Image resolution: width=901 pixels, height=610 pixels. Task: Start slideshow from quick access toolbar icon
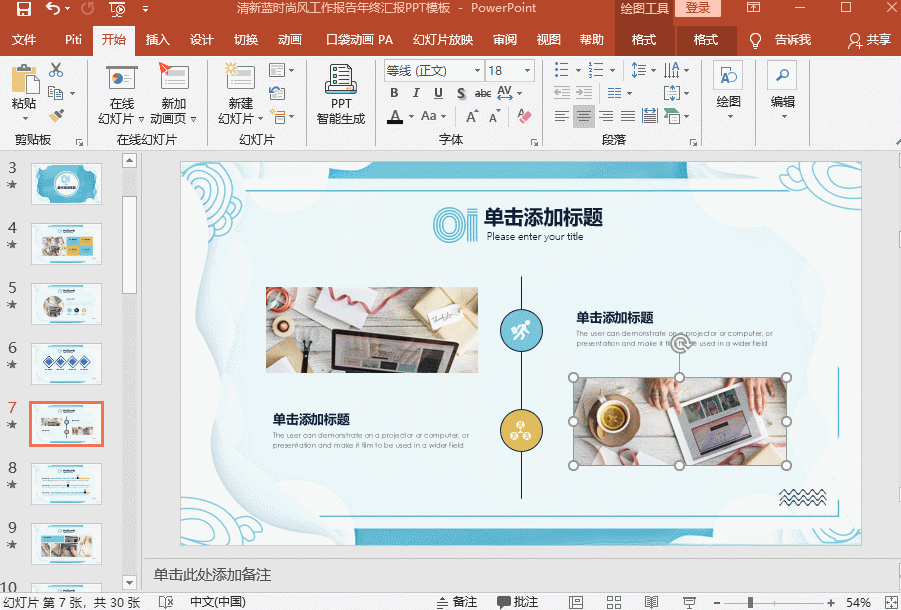[117, 9]
